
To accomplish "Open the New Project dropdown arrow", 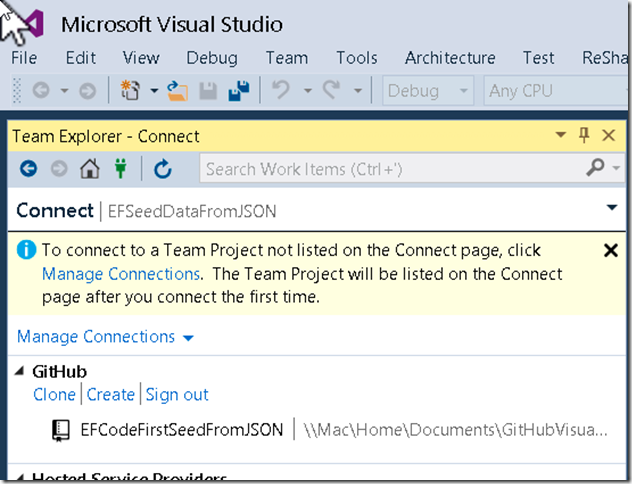I will click(x=154, y=91).
